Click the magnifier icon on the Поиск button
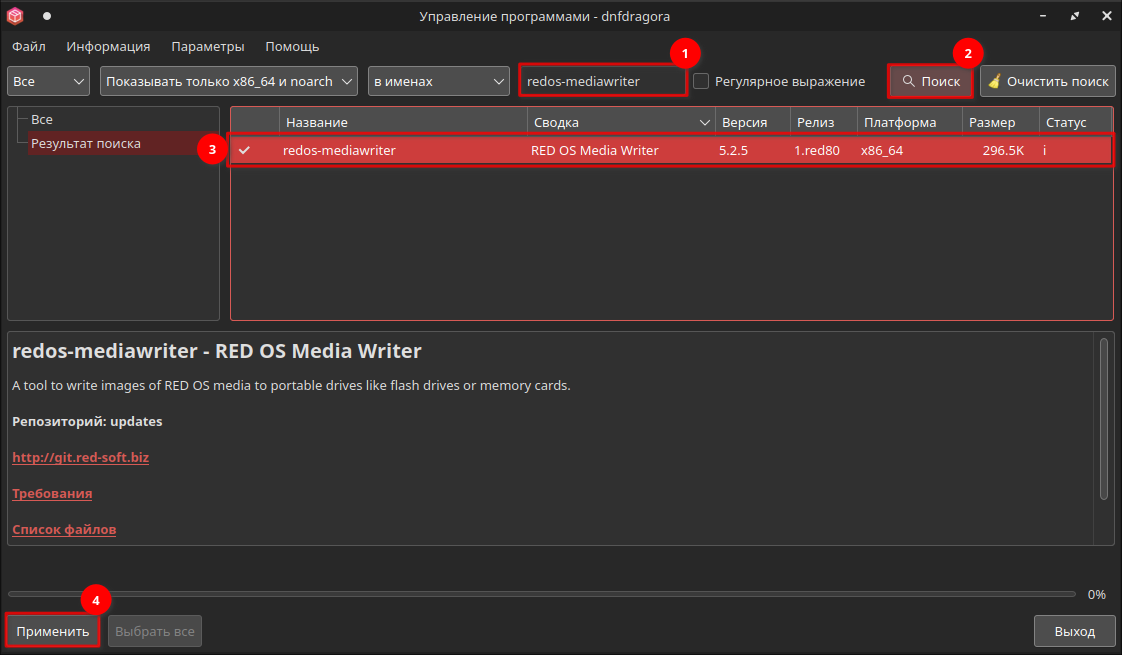This screenshot has width=1122, height=655. 909,81
